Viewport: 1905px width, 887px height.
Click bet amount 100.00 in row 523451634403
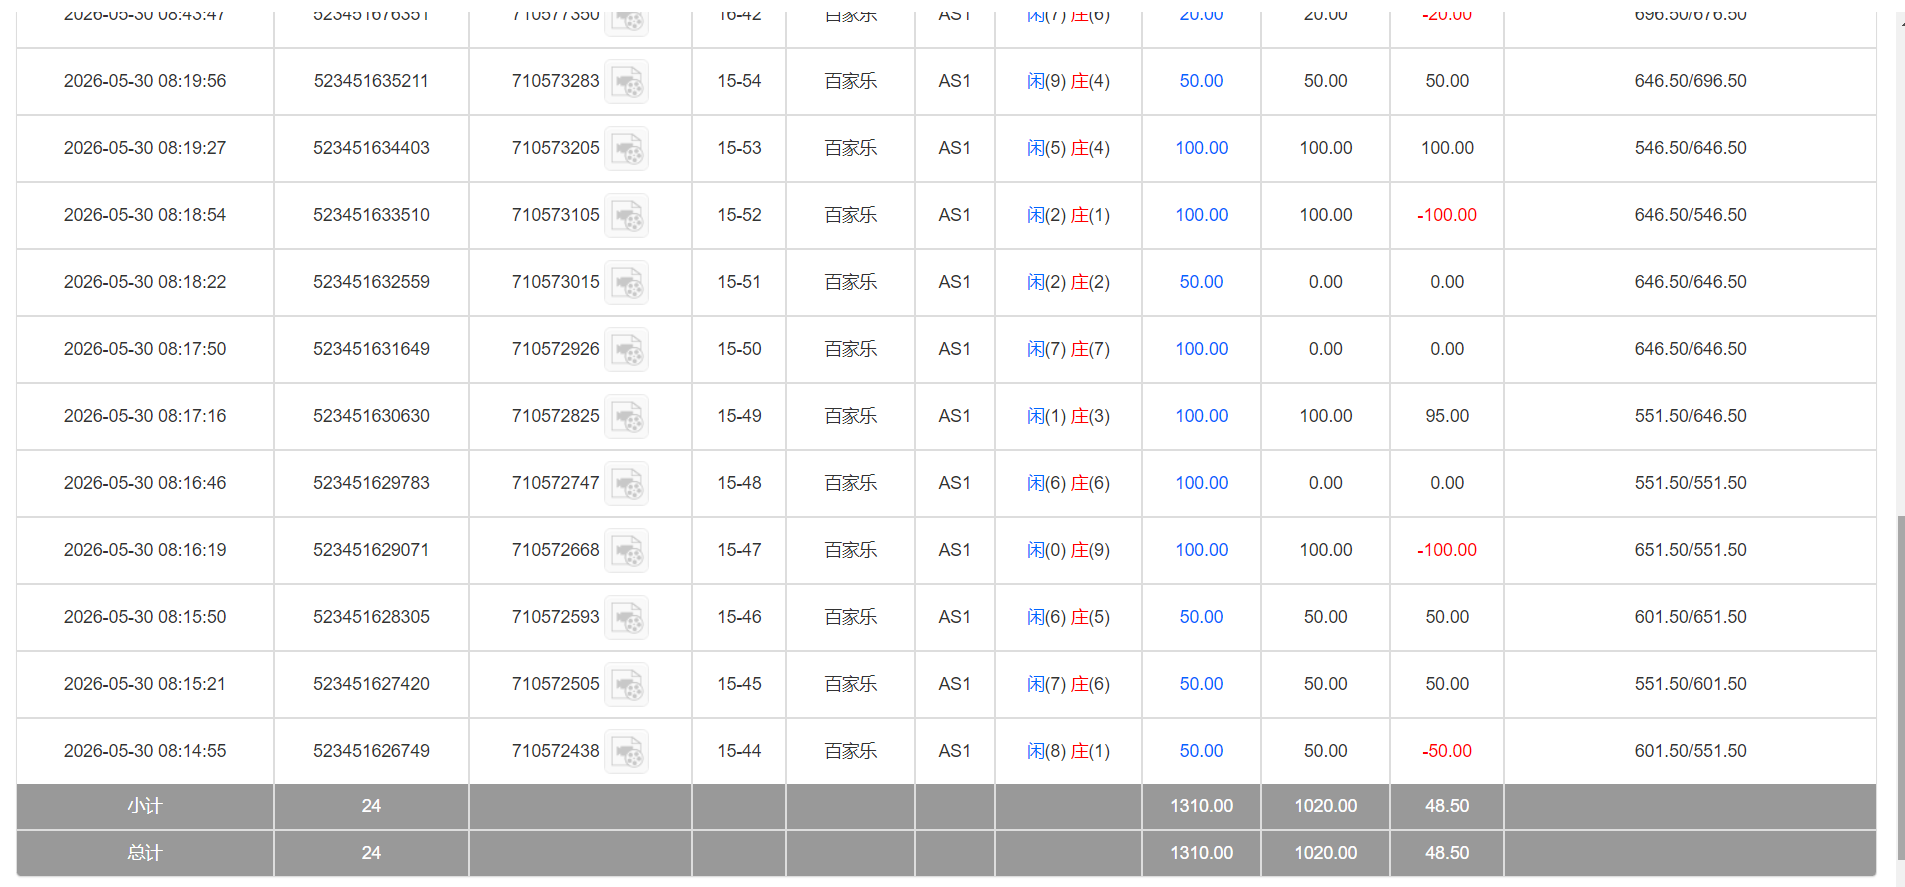pyautogui.click(x=1201, y=148)
